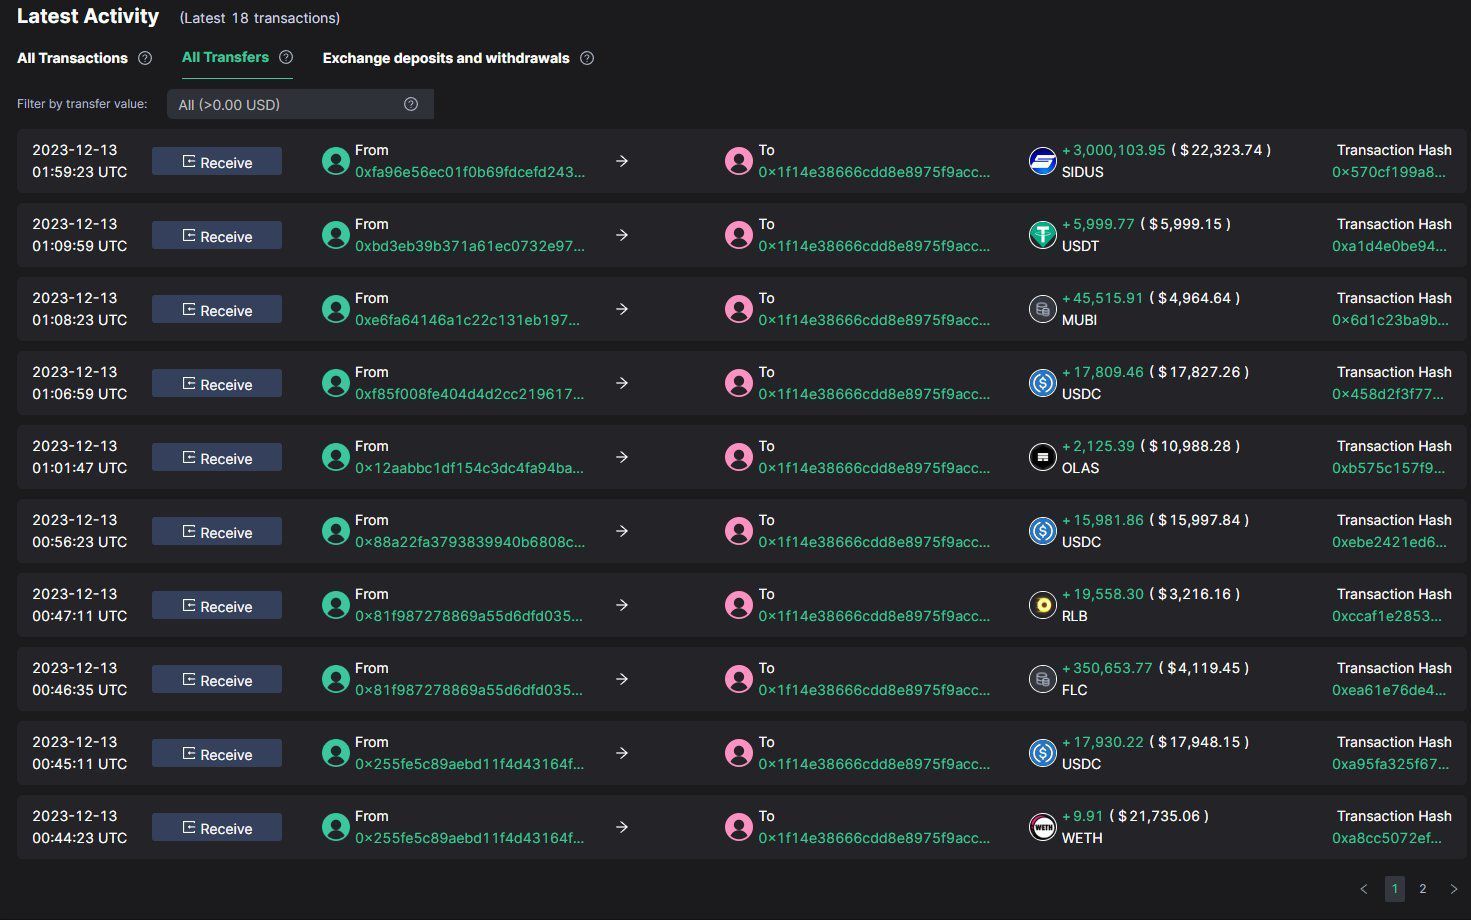Click the WETH token icon
Screen dimensions: 1471x920
point(1042,827)
